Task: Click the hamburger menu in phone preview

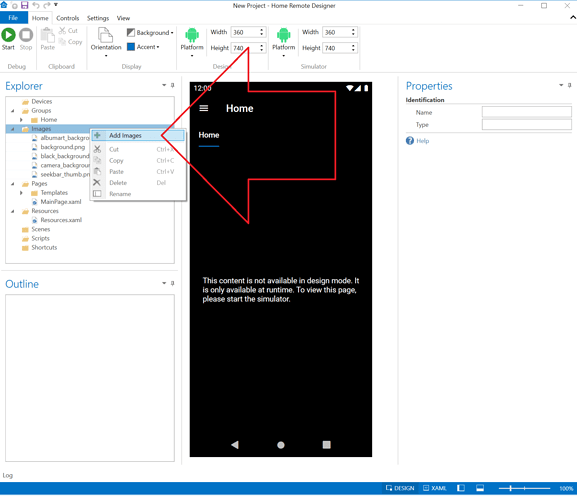Action: tap(203, 108)
